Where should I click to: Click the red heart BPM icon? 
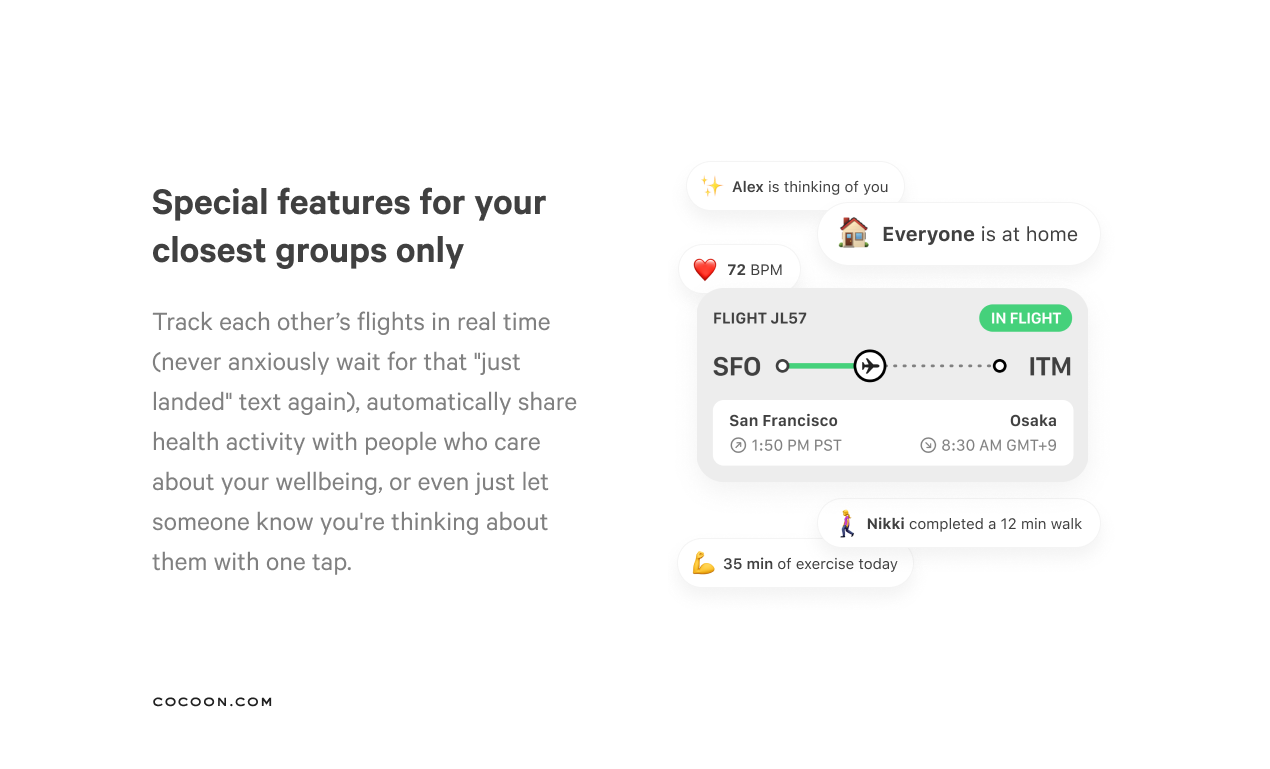(705, 270)
